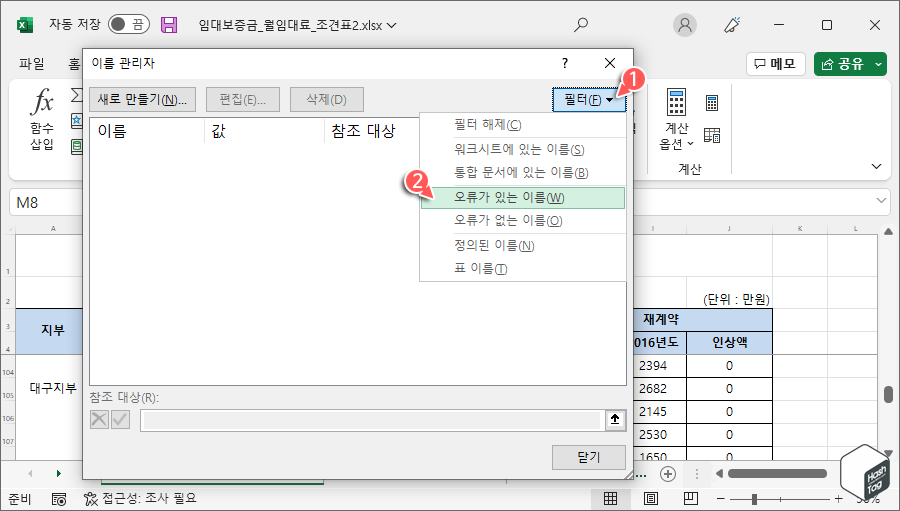The image size is (900, 511).
Task: Click the search magnifier icon
Action: click(581, 25)
